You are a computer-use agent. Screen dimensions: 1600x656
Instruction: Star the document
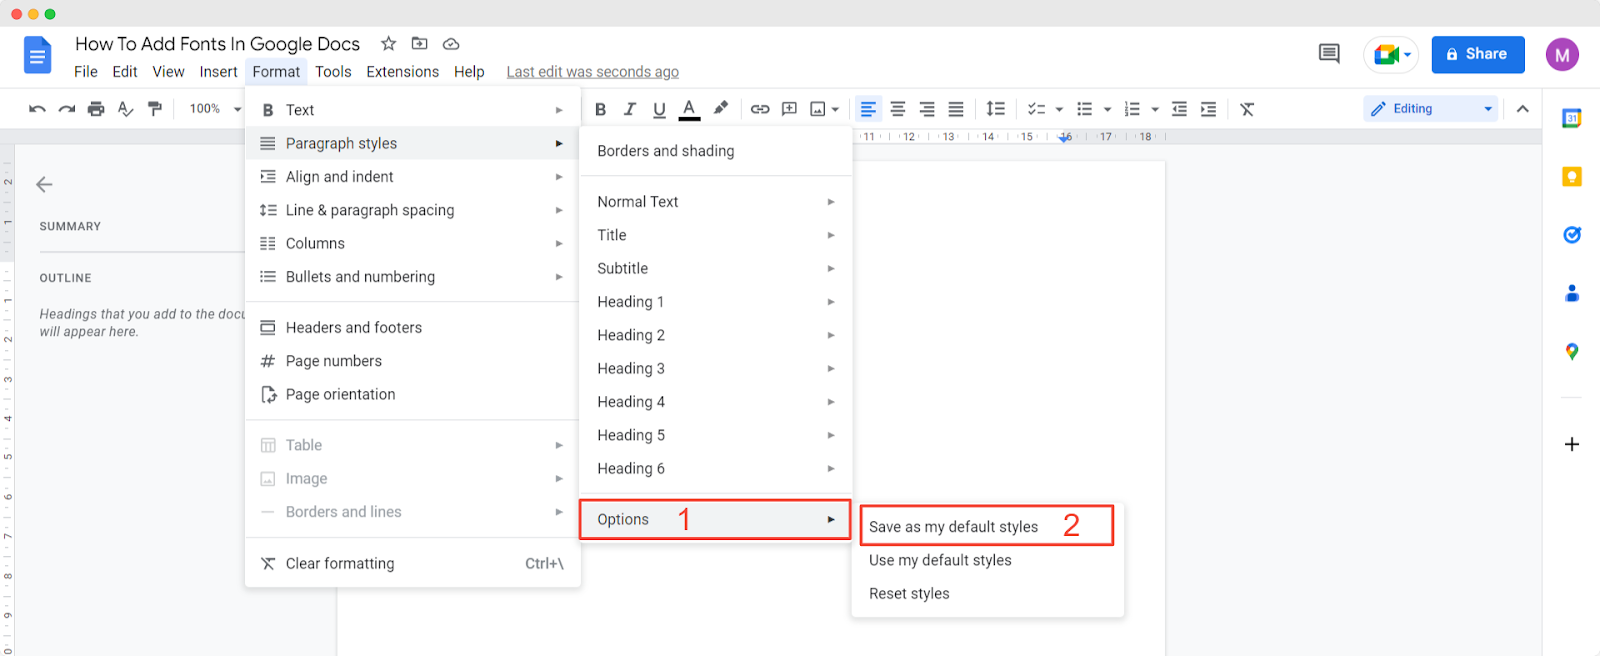(x=388, y=44)
